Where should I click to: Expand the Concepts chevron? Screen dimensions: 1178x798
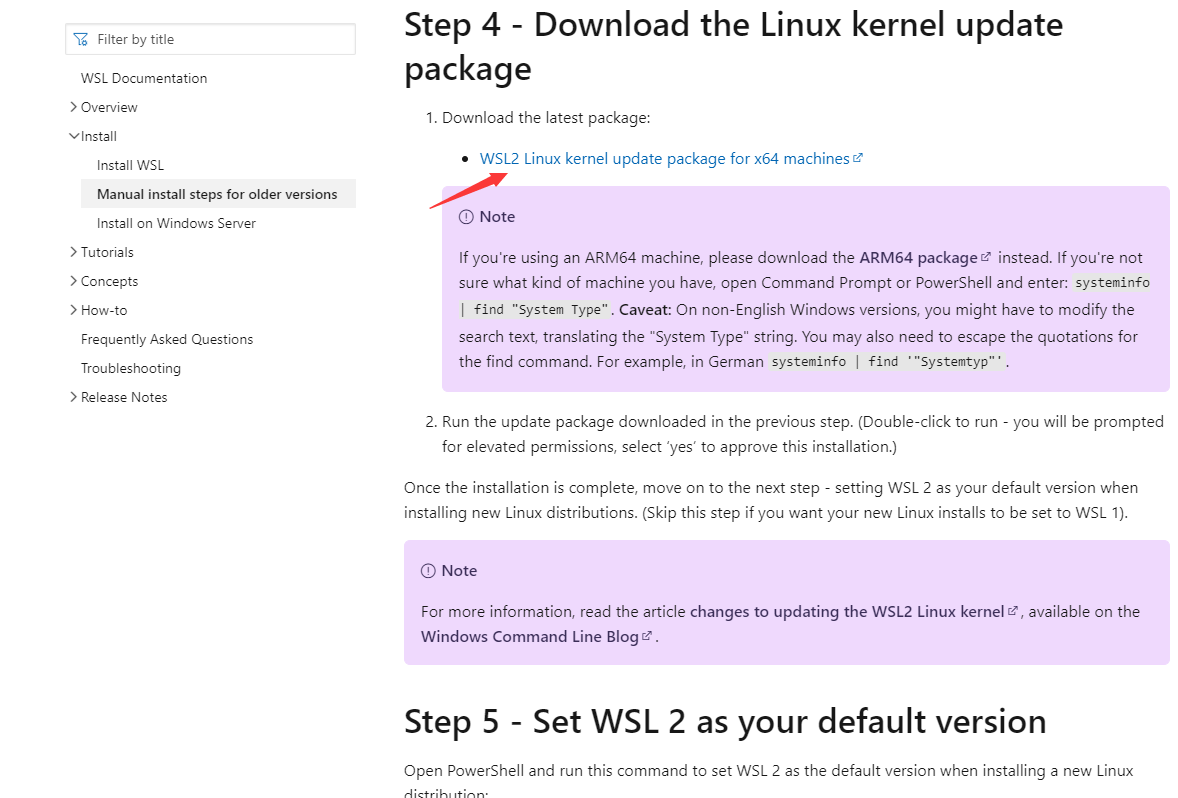(74, 281)
